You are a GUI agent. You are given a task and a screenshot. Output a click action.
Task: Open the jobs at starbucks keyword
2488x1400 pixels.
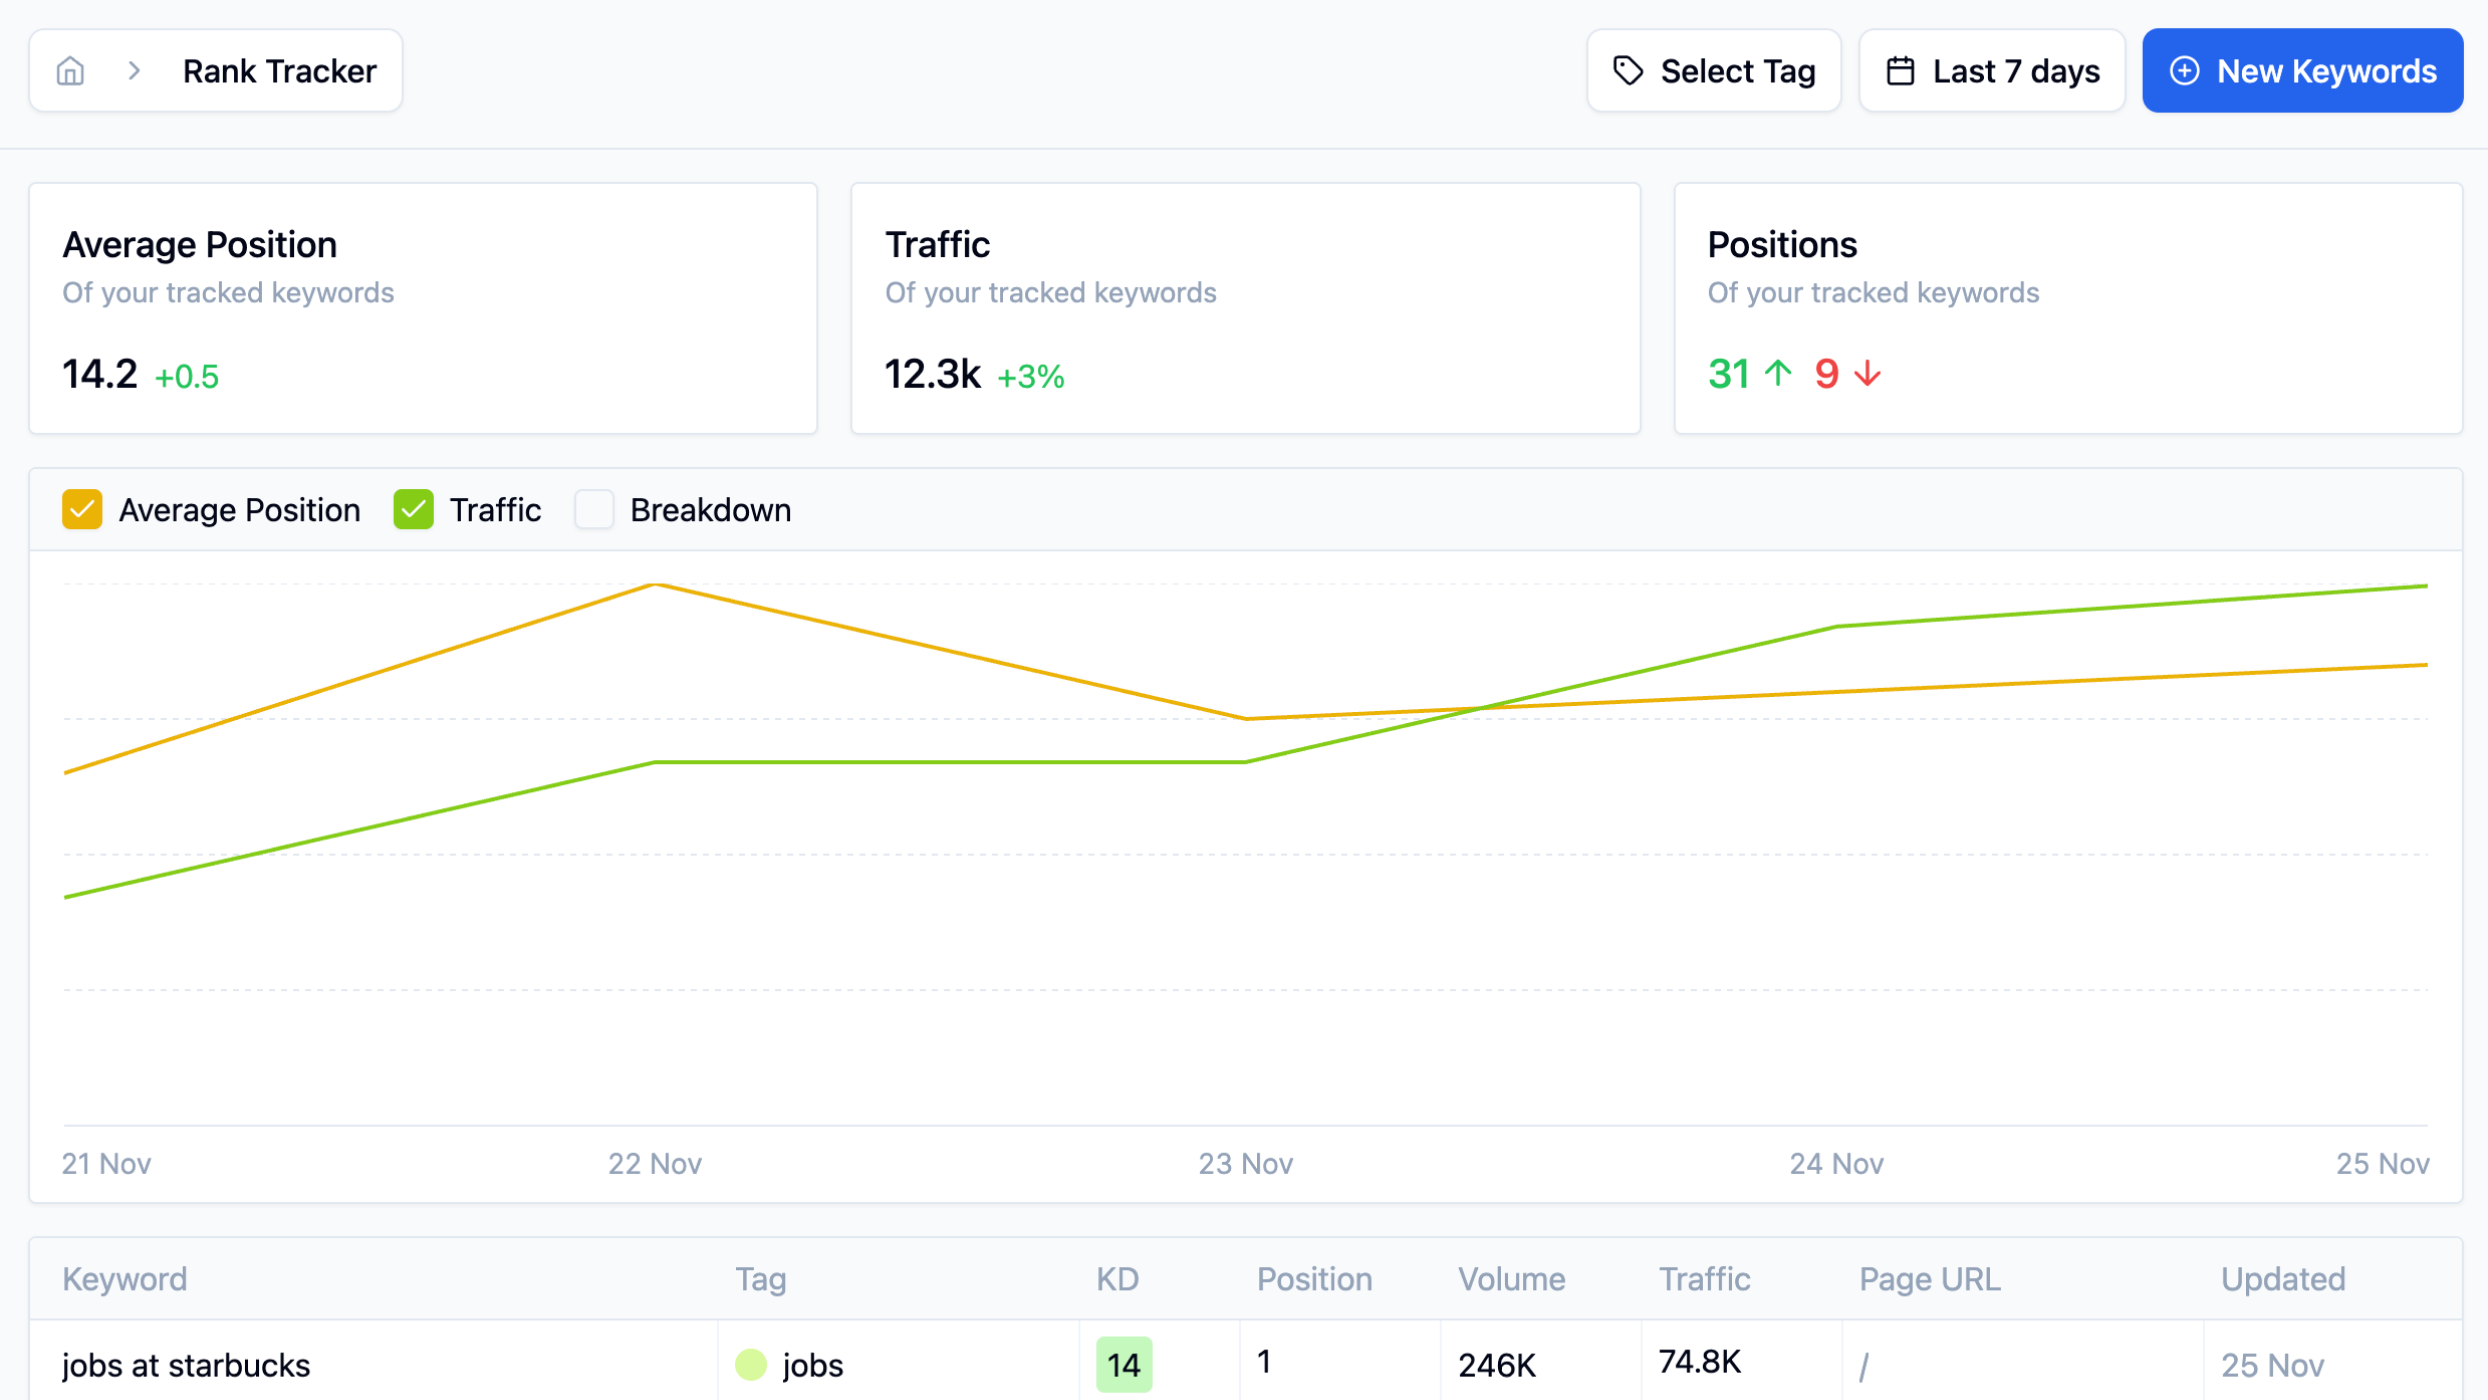coord(186,1365)
